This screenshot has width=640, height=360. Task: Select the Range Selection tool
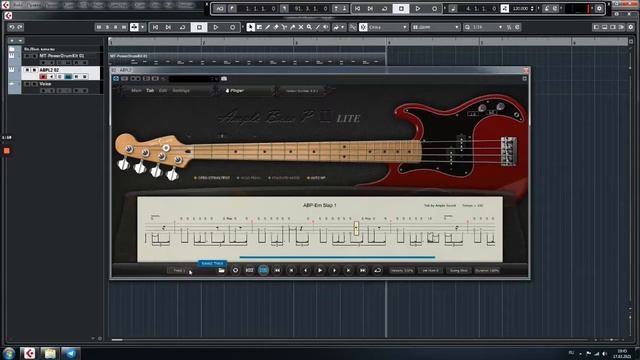(259, 27)
